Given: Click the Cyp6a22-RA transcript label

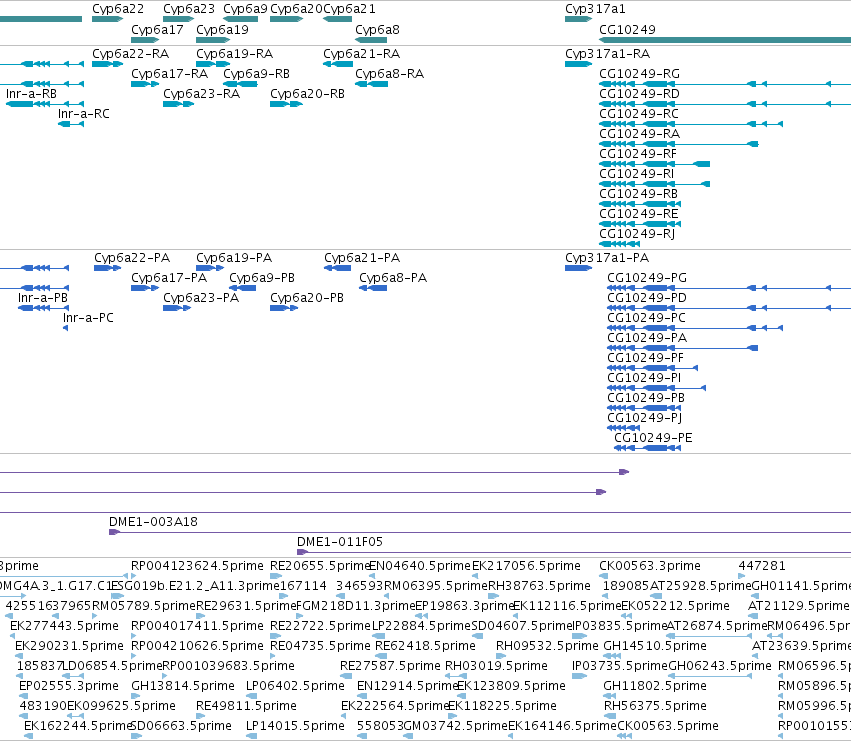Looking at the screenshot, I should [130, 53].
